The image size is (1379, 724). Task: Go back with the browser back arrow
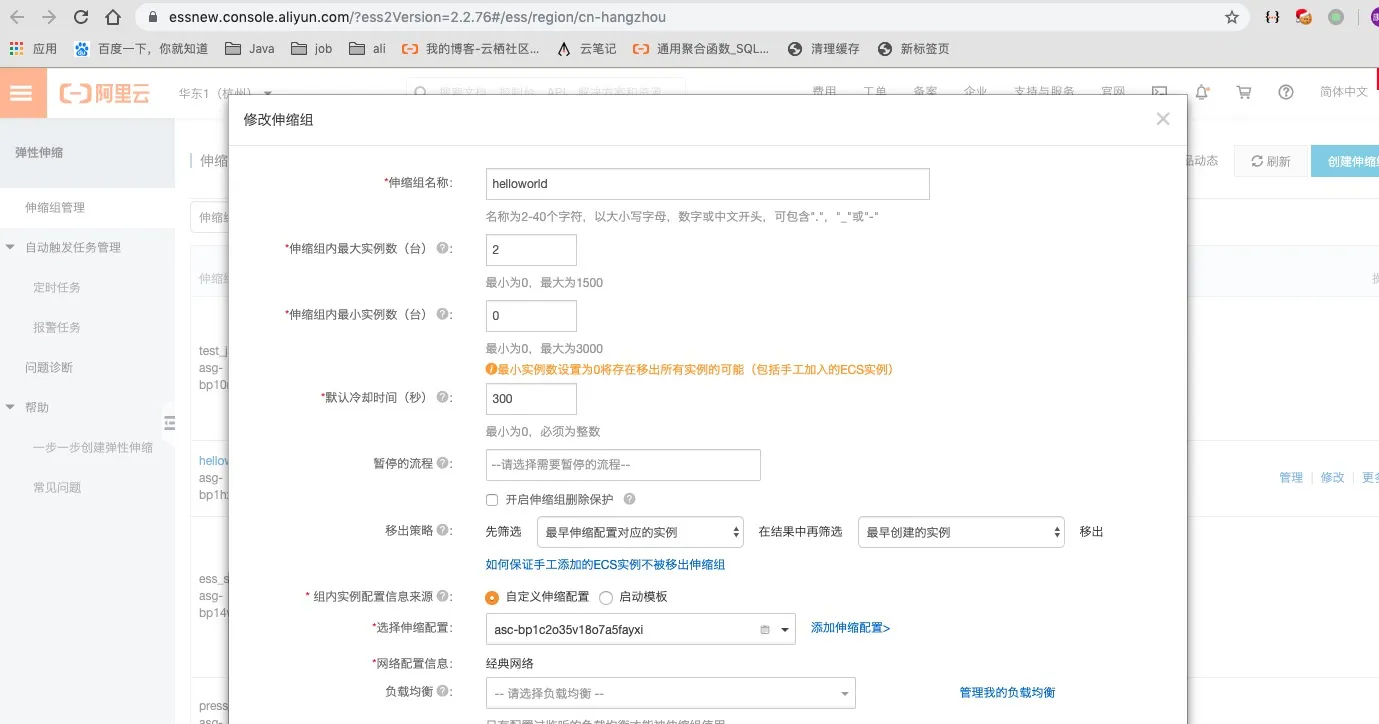pyautogui.click(x=18, y=17)
